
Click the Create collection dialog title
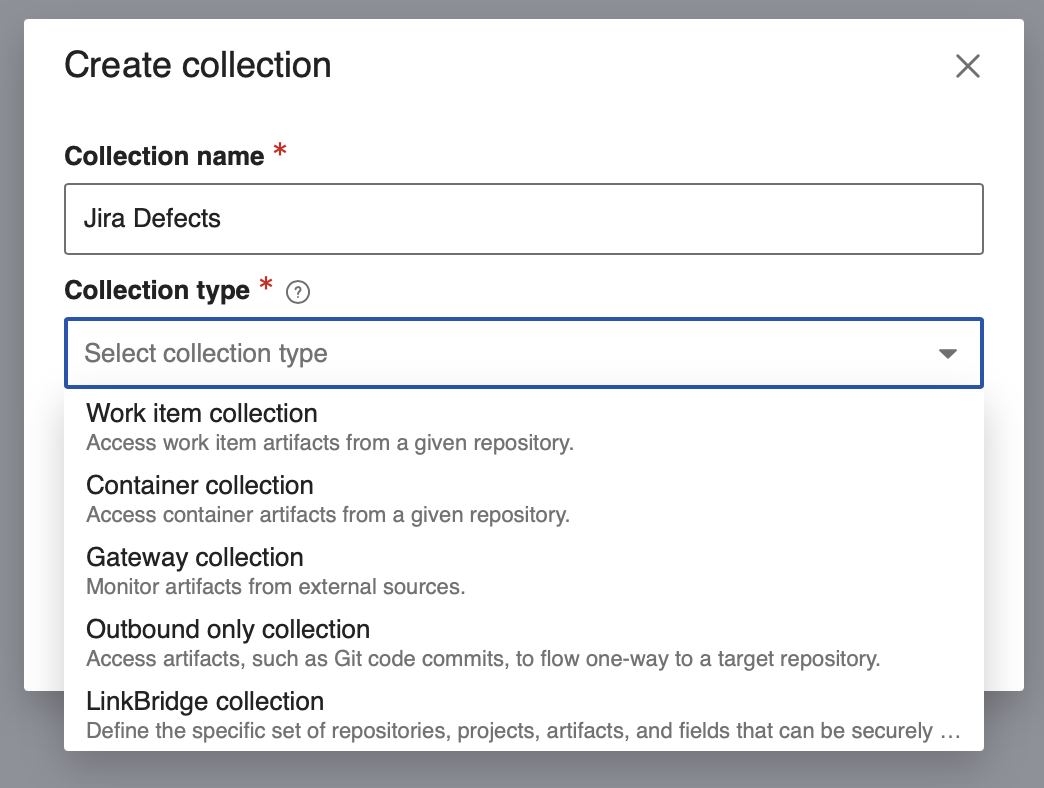point(197,64)
